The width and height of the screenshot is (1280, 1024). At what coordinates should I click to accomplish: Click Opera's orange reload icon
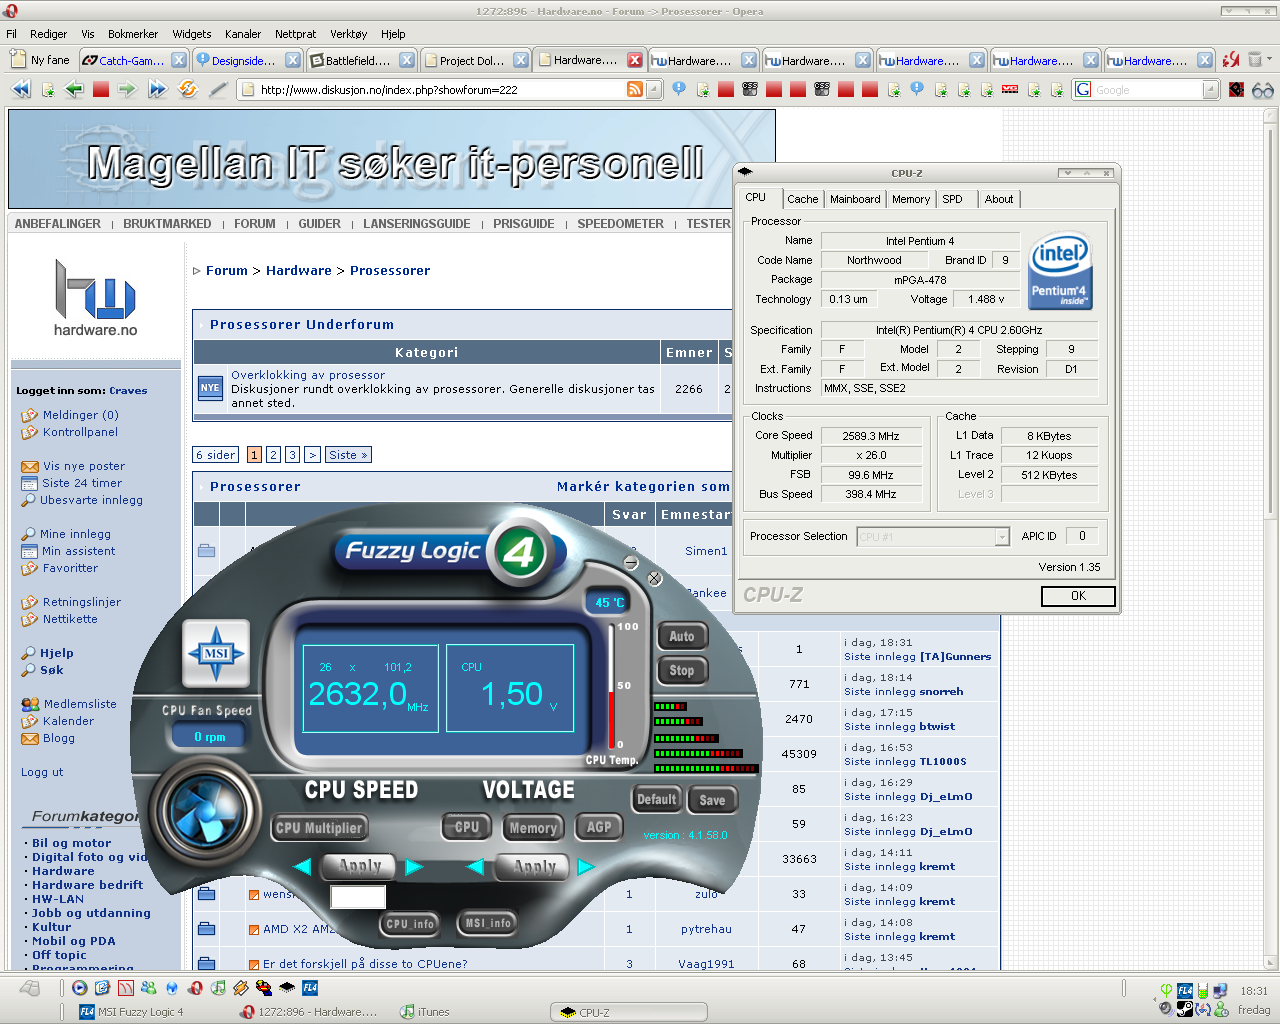pyautogui.click(x=188, y=89)
